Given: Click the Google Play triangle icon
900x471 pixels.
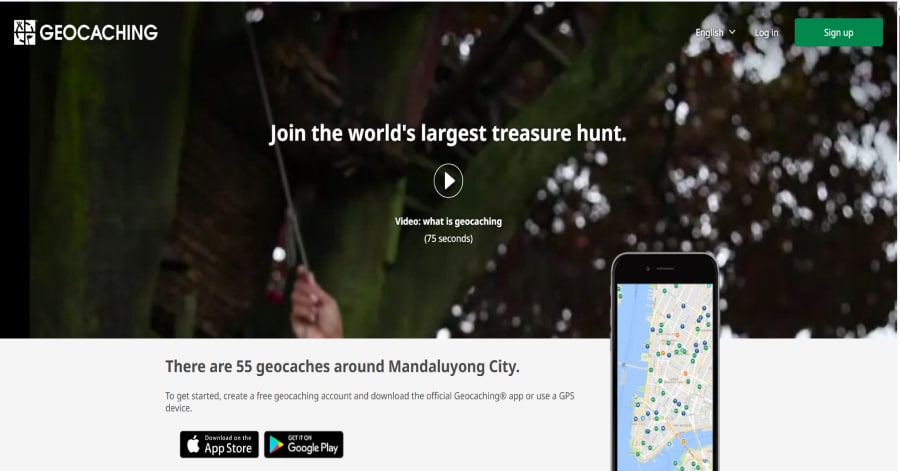Looking at the screenshot, I should pos(276,445).
